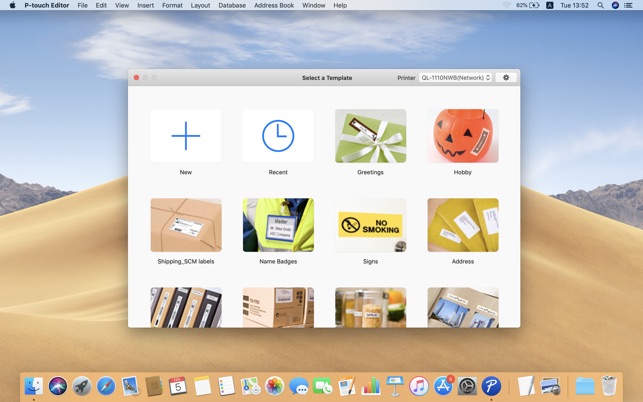Expand the Printer QL-1110NWB dropdown
The width and height of the screenshot is (643, 402).
tap(456, 77)
